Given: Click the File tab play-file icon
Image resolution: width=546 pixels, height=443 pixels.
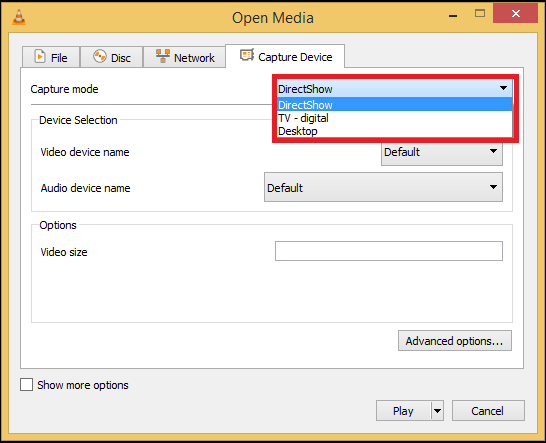Looking at the screenshot, I should 40,56.
